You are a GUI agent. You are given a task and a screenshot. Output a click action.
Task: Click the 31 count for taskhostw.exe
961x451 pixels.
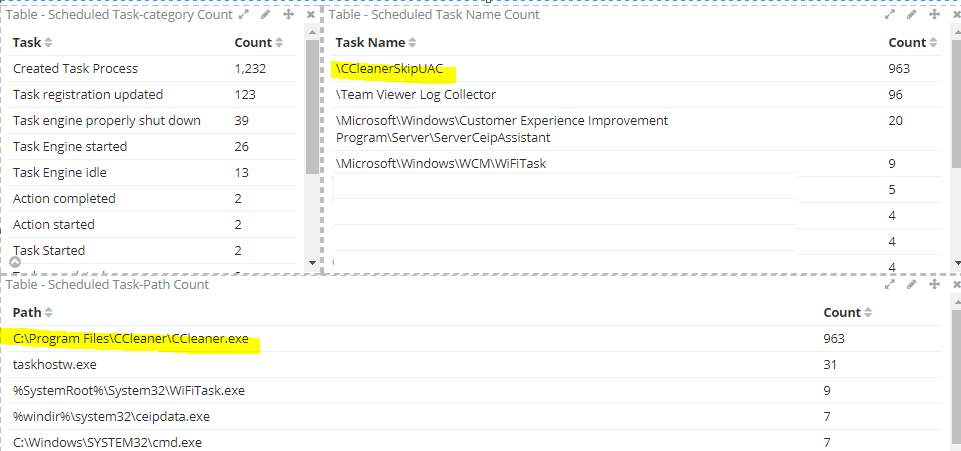pos(830,365)
